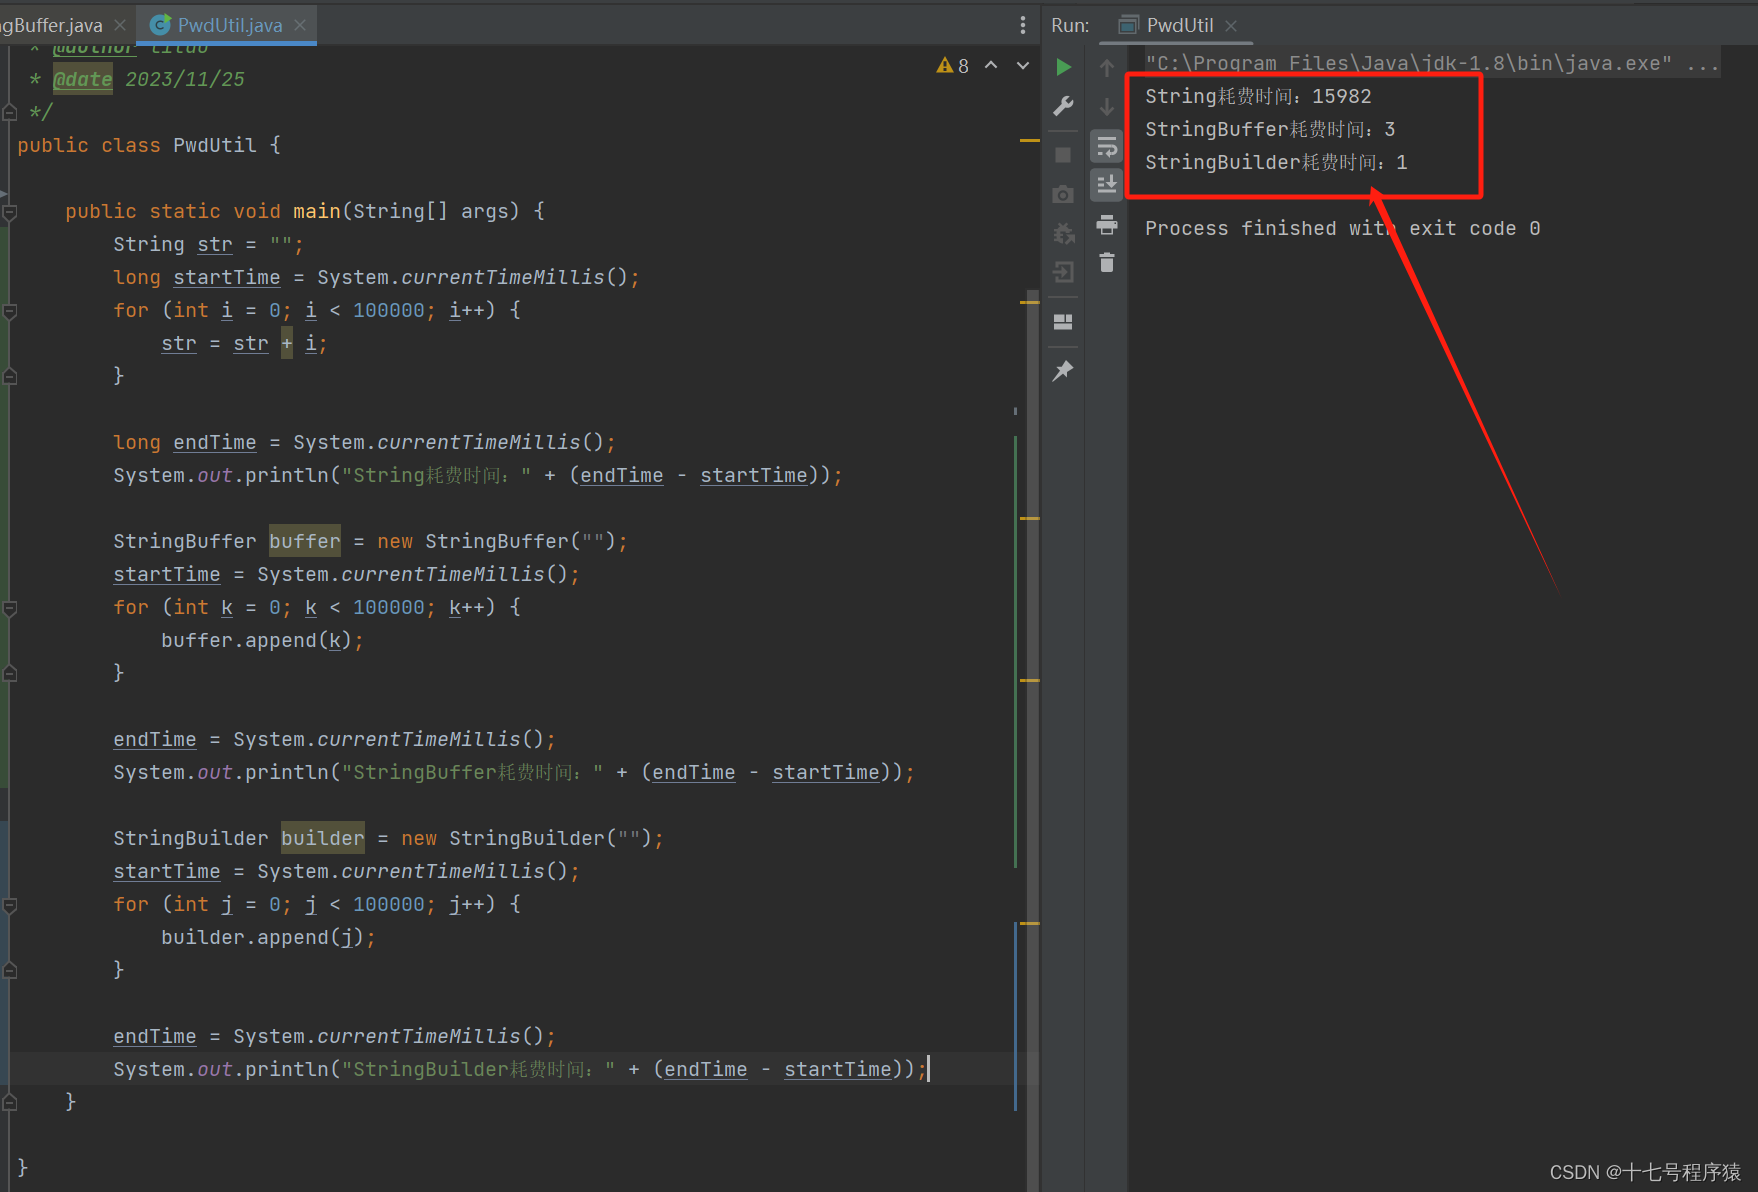1758x1192 pixels.
Task: Pin the Run tab with the pin icon
Action: click(x=1063, y=371)
